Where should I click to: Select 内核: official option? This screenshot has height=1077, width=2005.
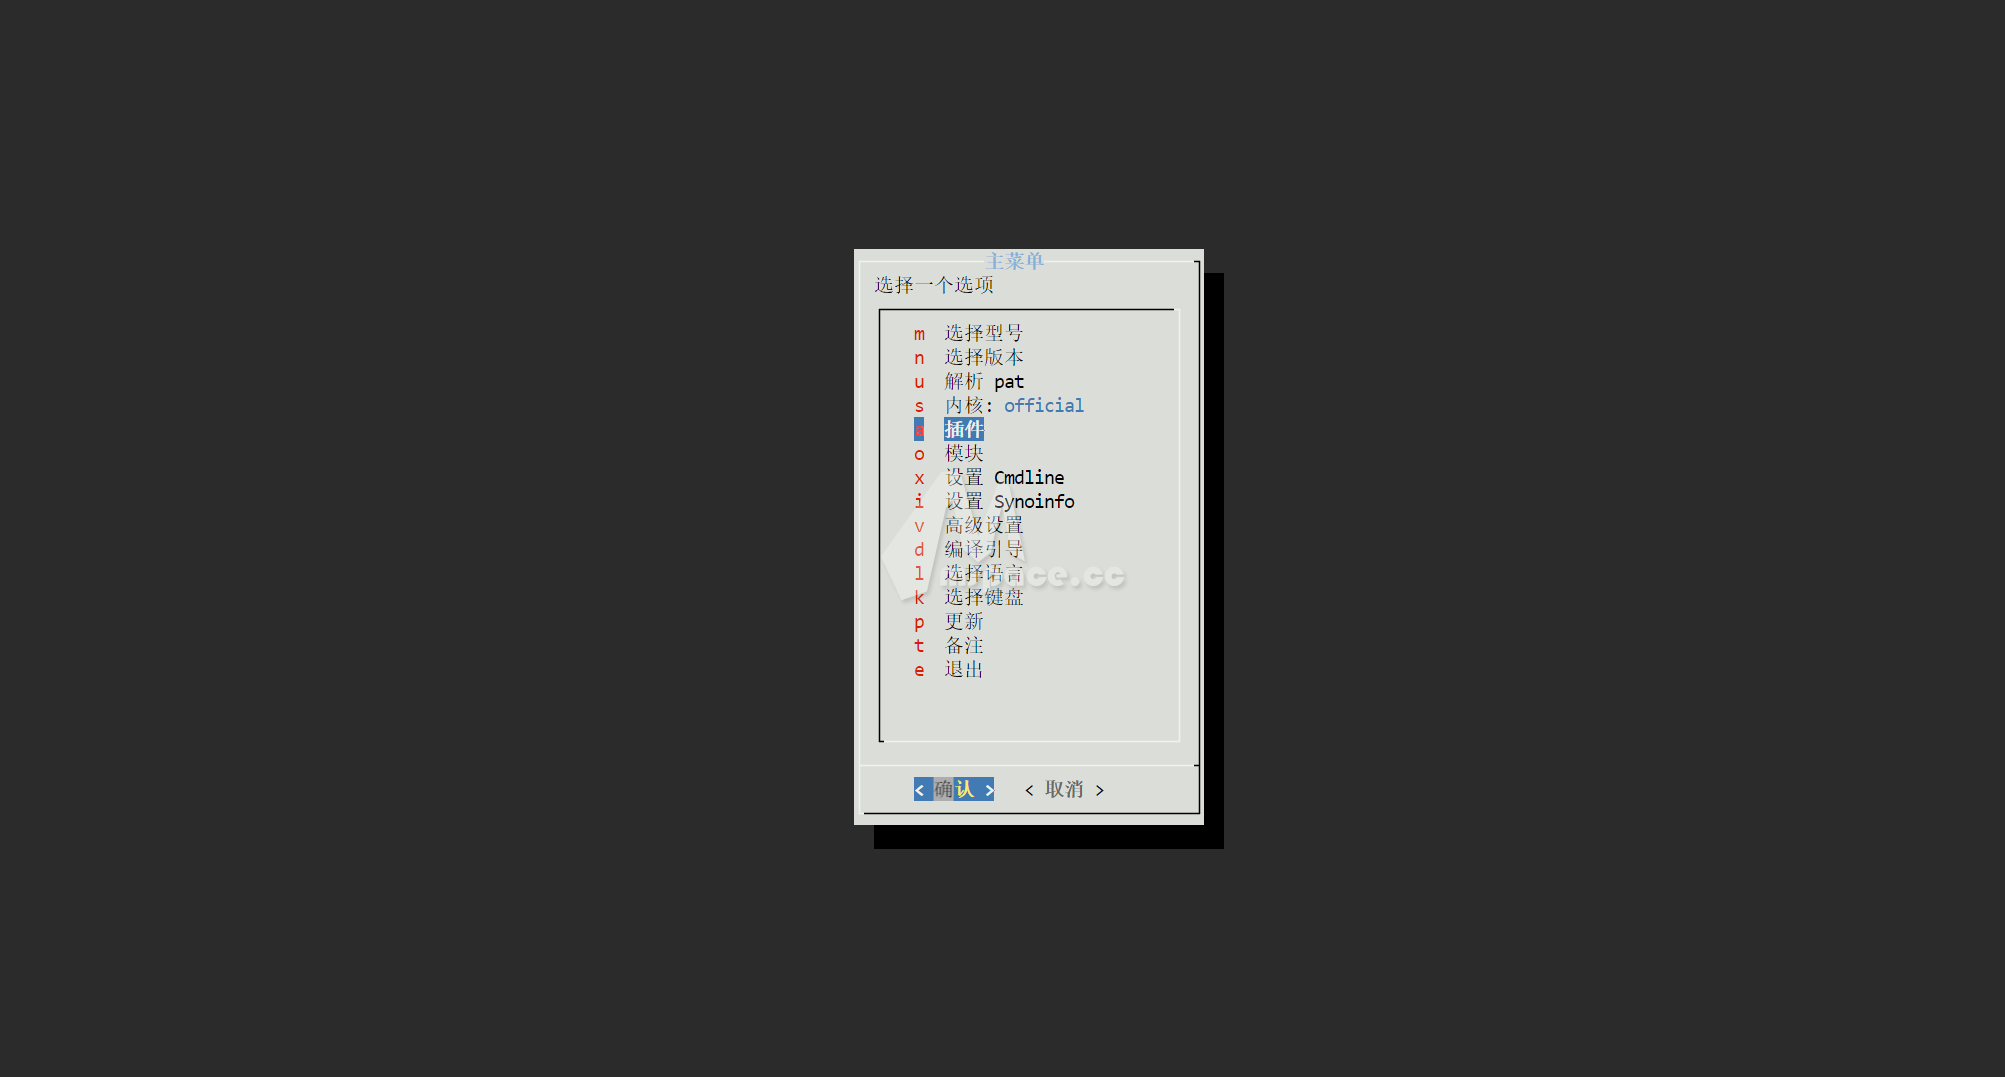1013,405
